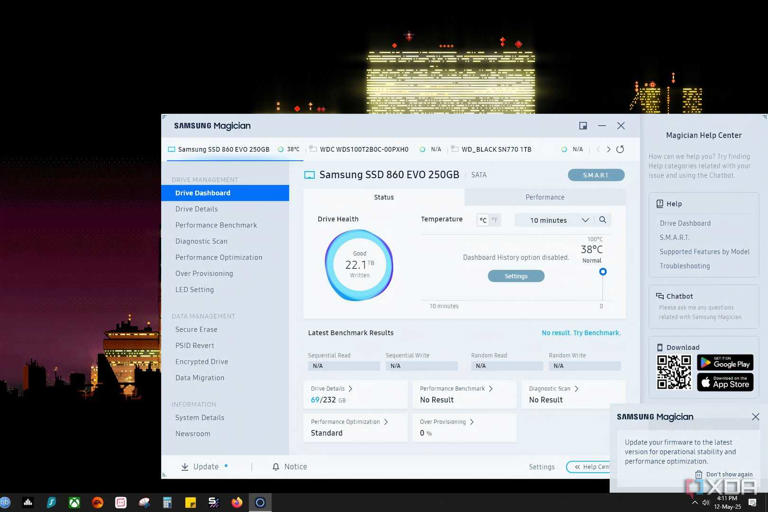Click the temperature history search magnifier icon

point(602,220)
